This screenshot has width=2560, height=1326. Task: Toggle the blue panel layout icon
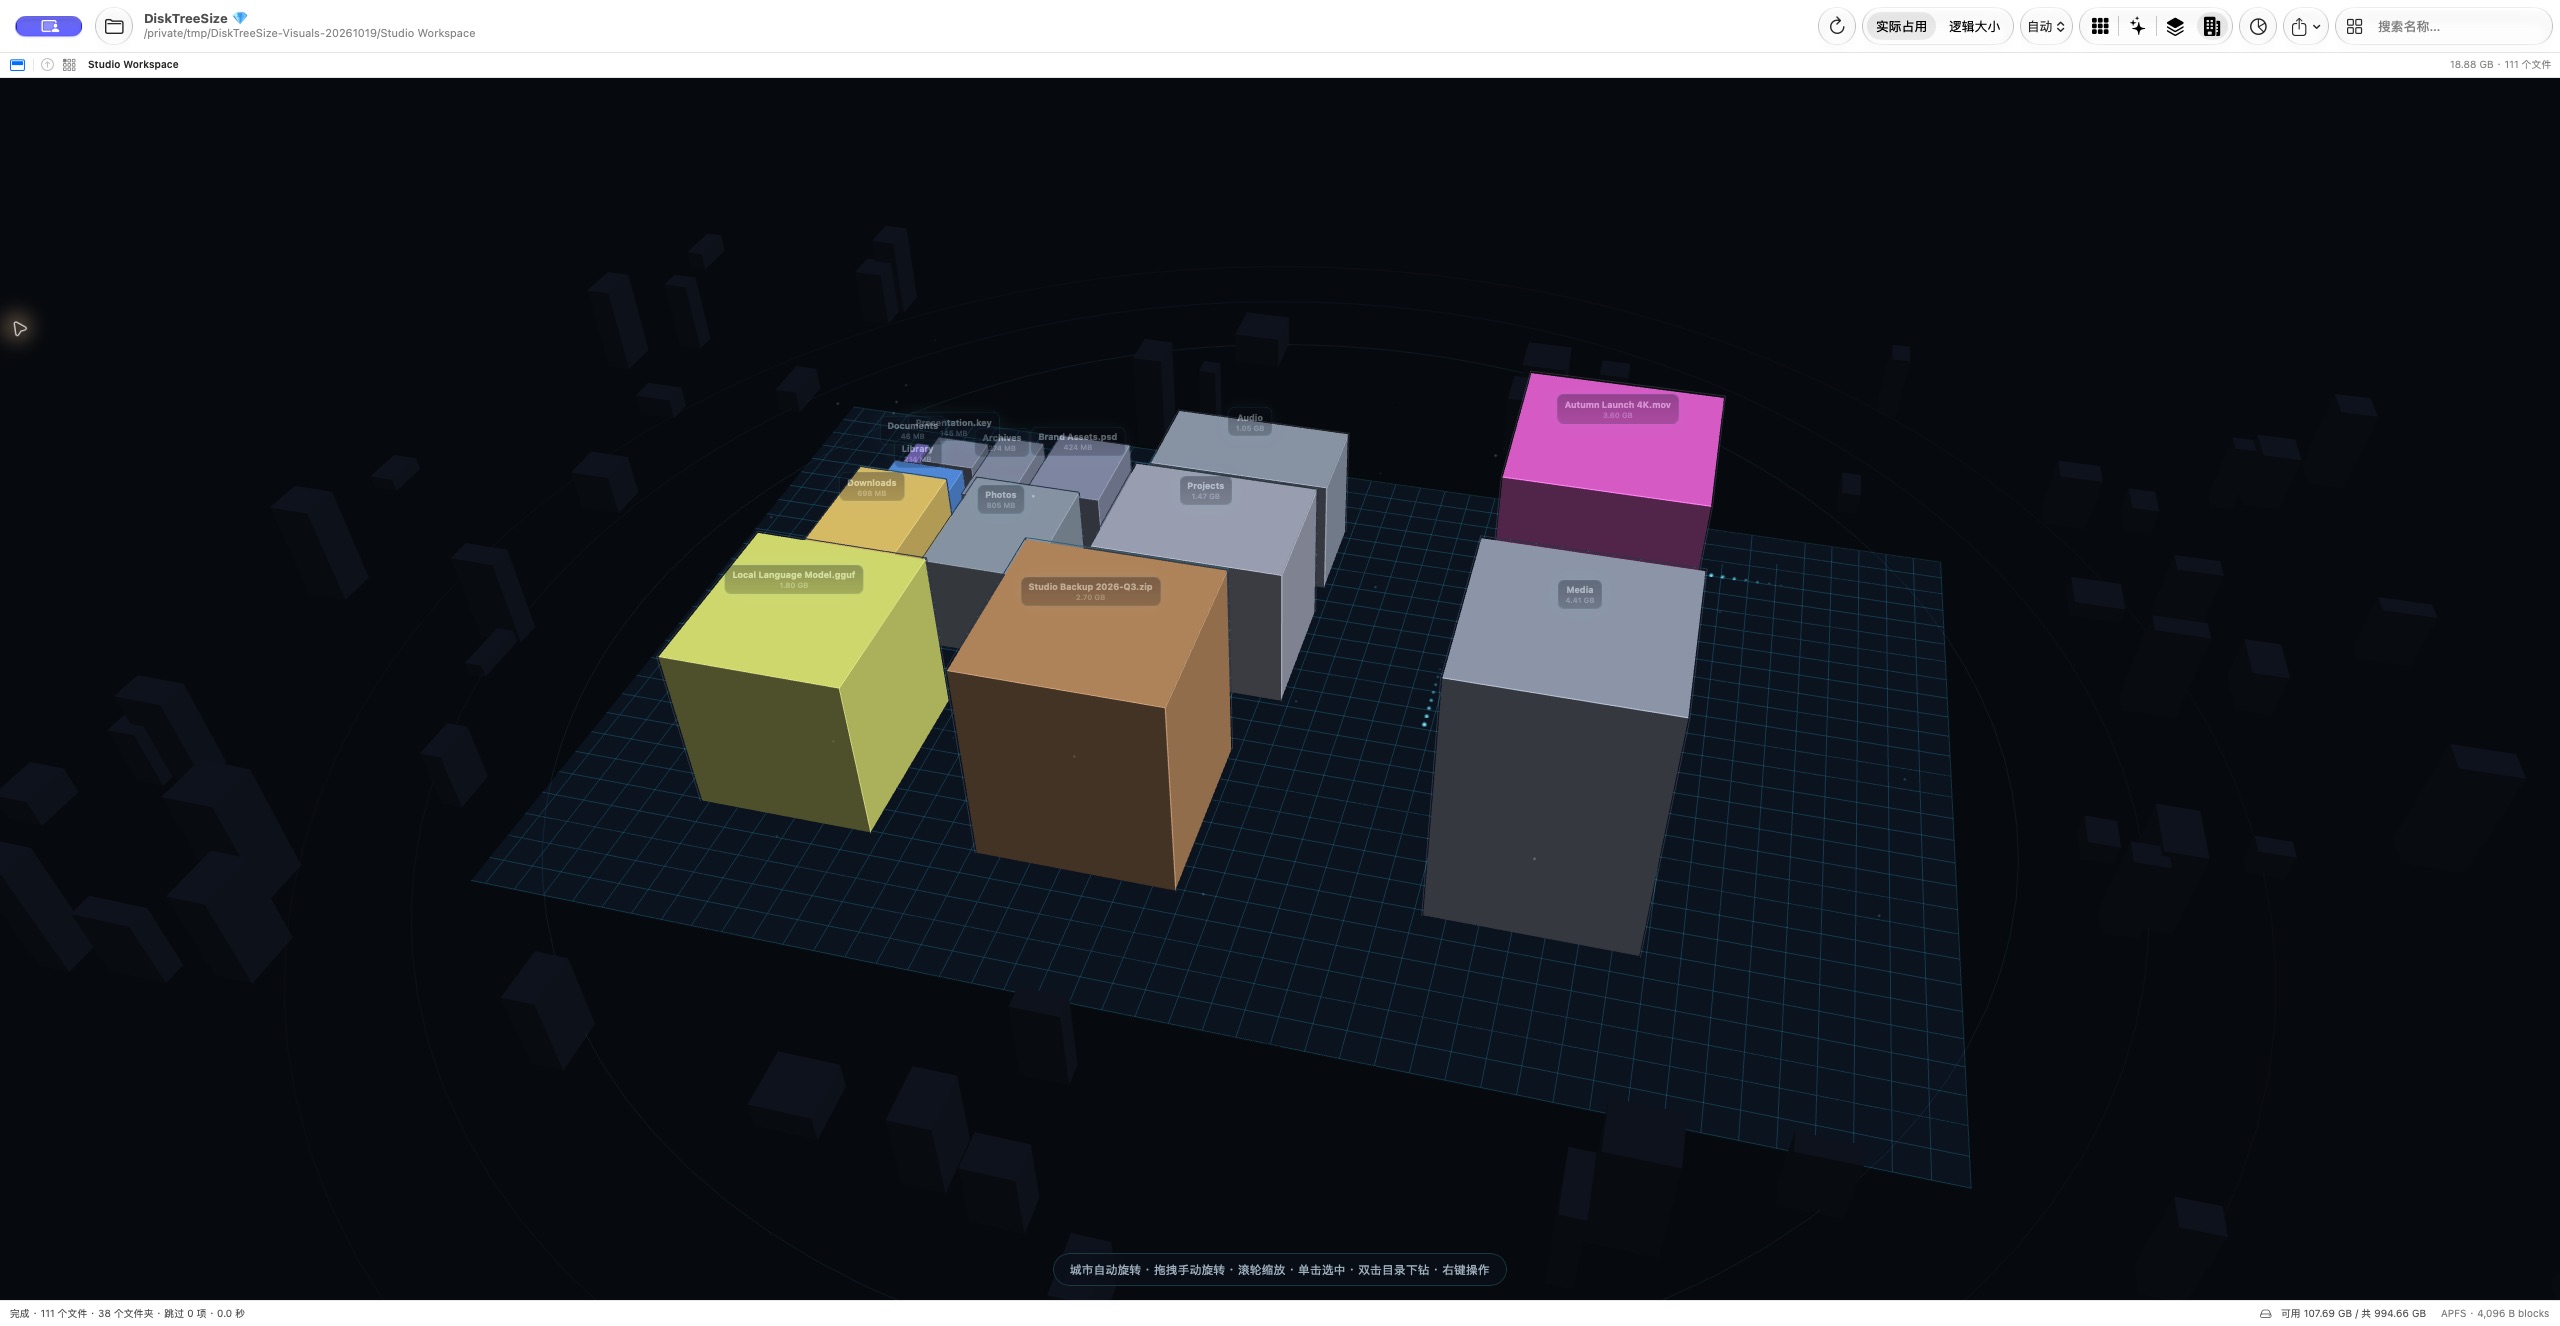tap(17, 64)
